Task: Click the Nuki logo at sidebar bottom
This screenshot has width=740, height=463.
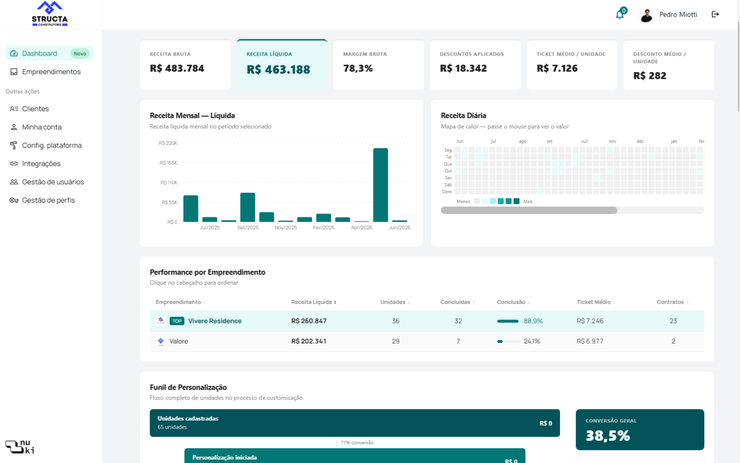Action: point(20,446)
